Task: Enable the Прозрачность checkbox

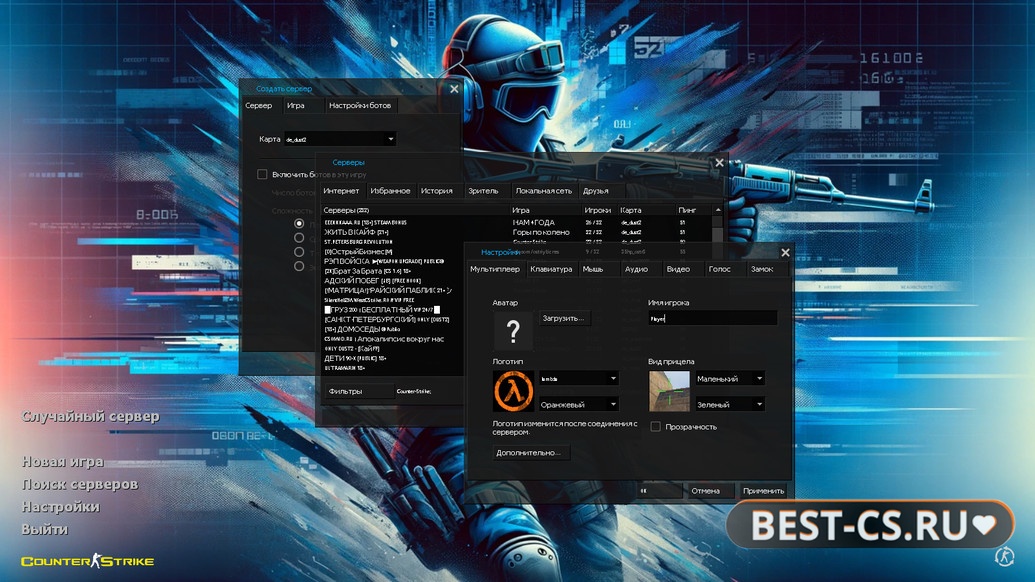Action: tap(655, 427)
